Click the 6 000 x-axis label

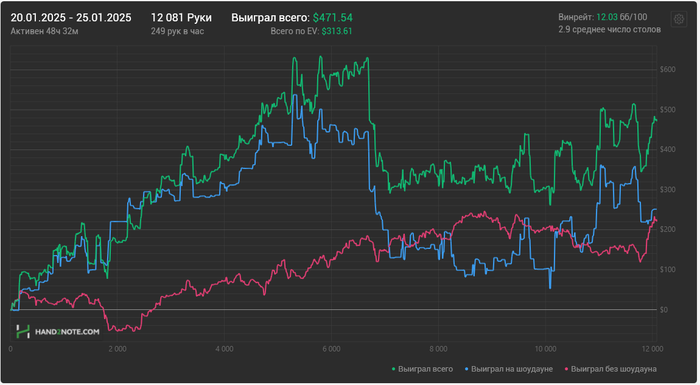coord(331,349)
